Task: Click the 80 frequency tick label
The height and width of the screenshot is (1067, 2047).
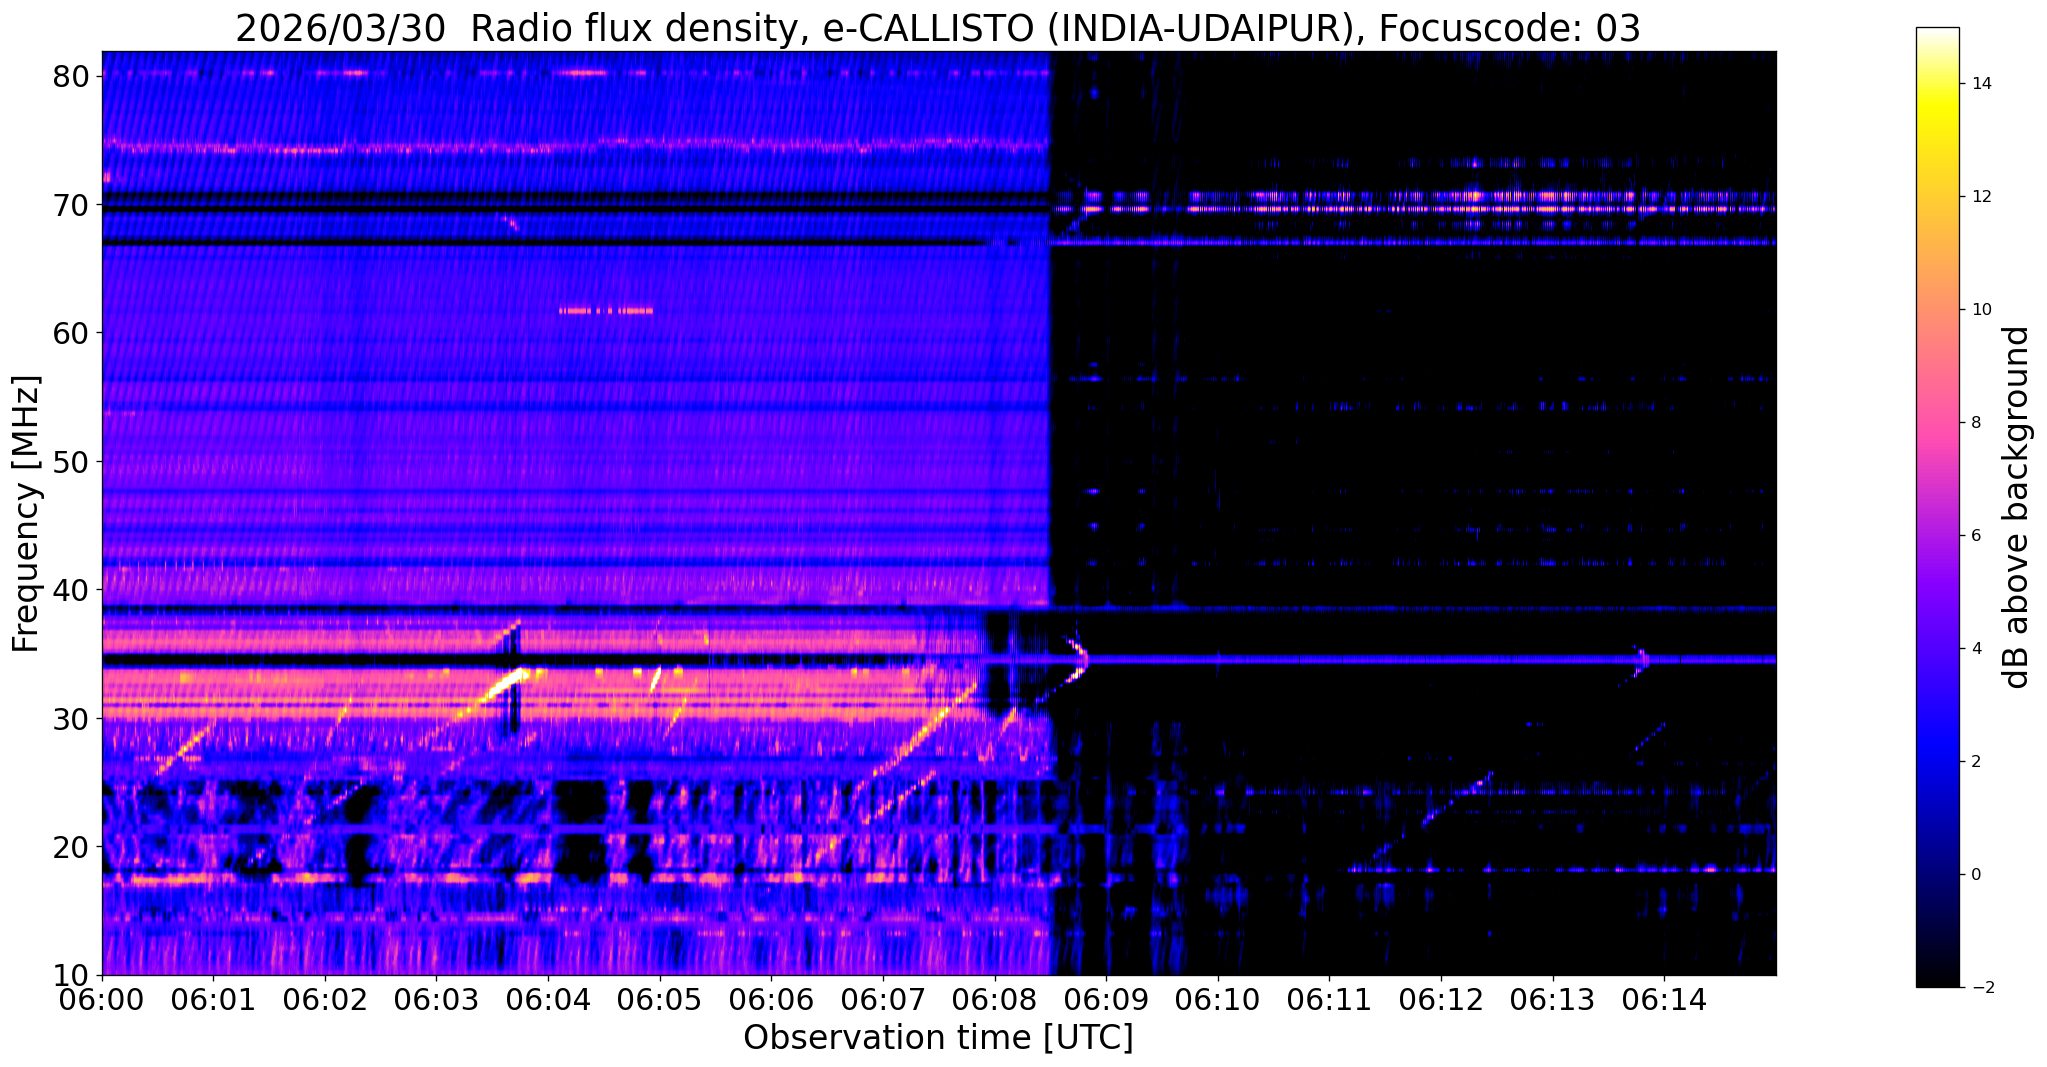Action: point(72,76)
